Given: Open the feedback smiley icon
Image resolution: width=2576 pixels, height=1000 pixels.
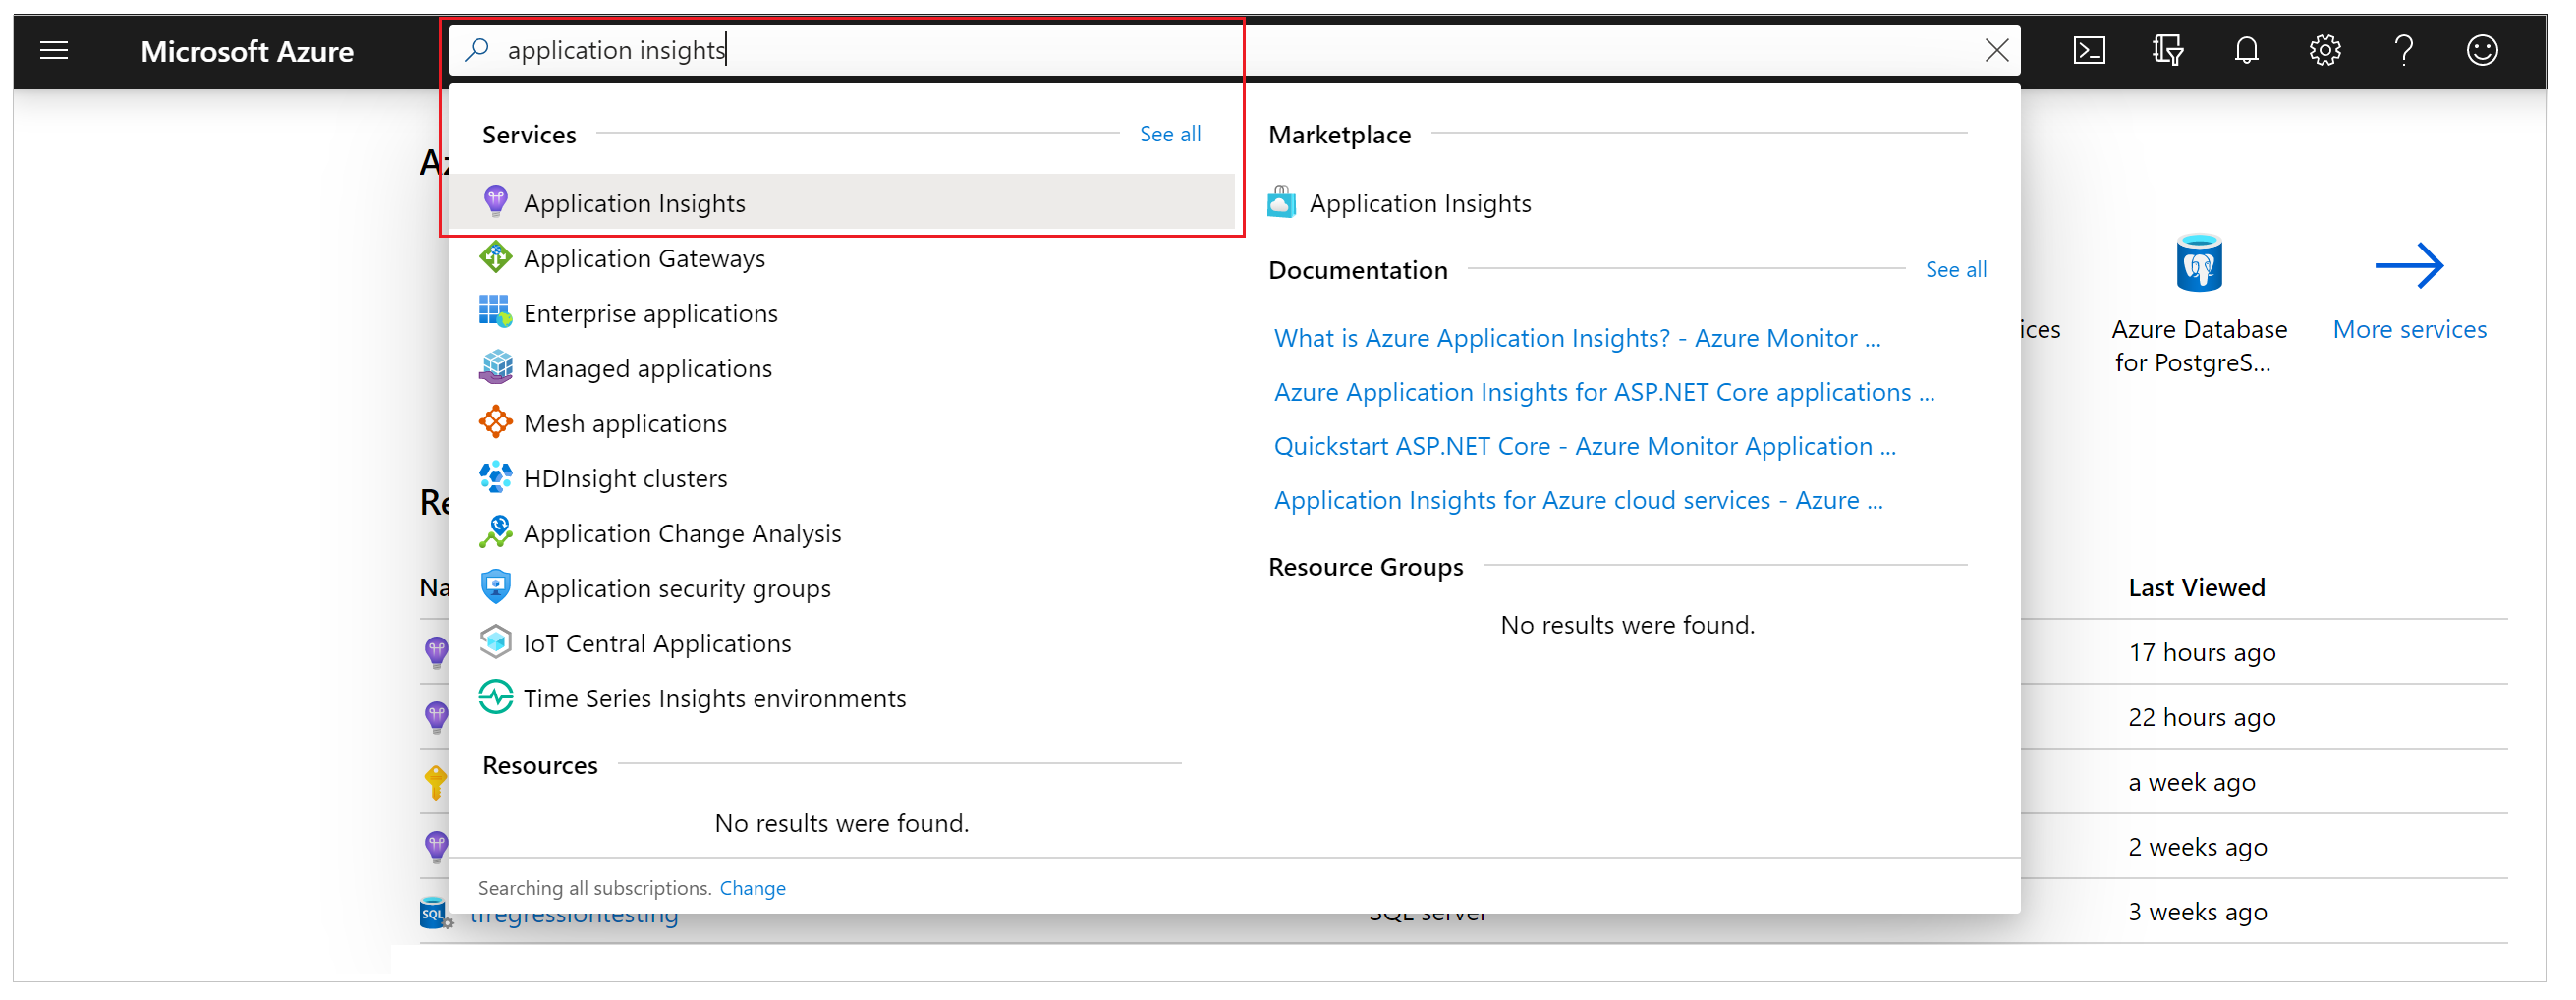Looking at the screenshot, I should 2482,50.
